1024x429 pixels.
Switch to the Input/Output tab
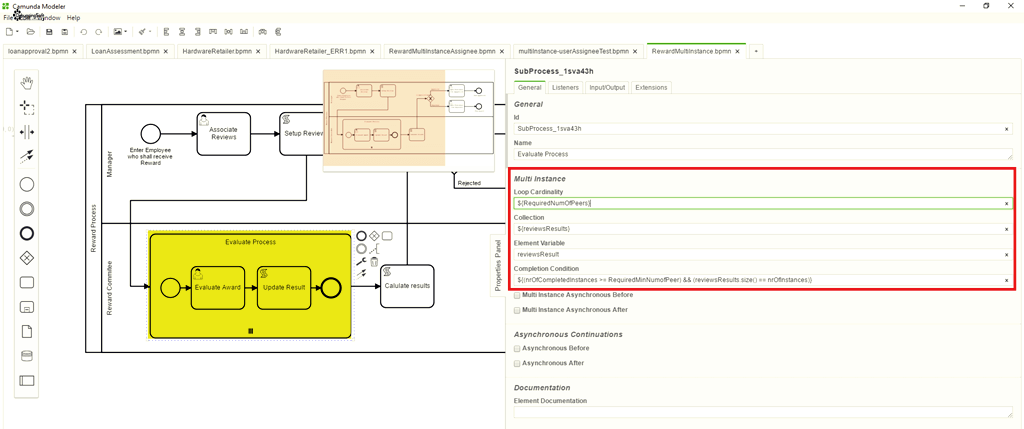(x=607, y=87)
